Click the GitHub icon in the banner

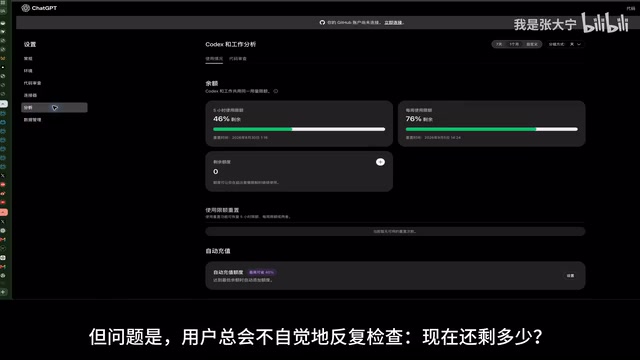[322, 22]
